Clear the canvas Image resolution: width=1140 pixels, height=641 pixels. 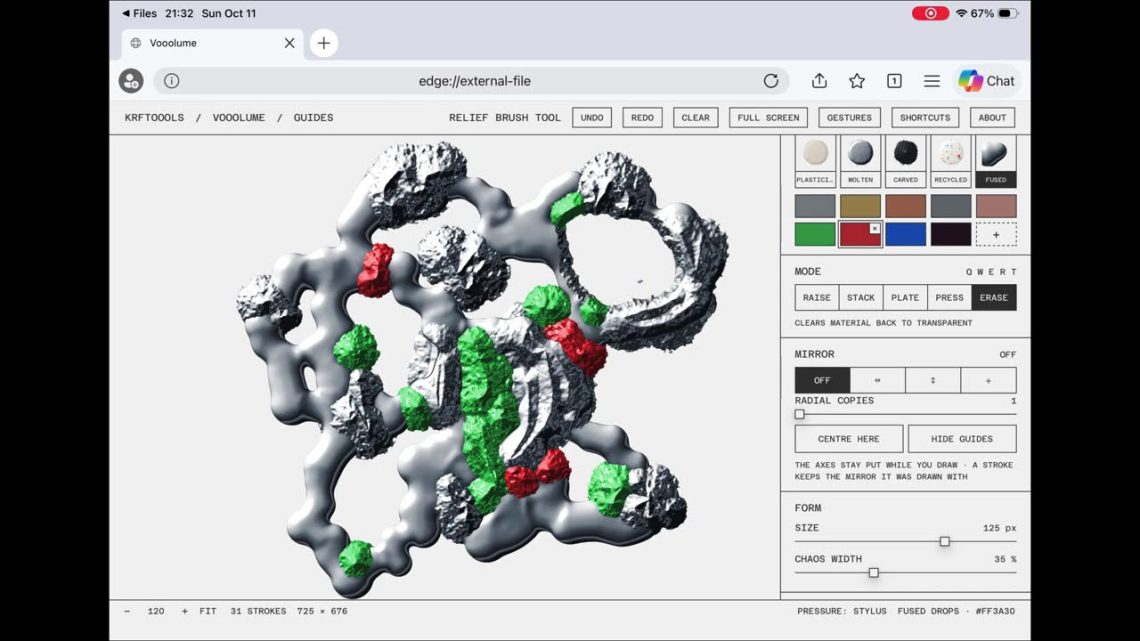point(695,118)
